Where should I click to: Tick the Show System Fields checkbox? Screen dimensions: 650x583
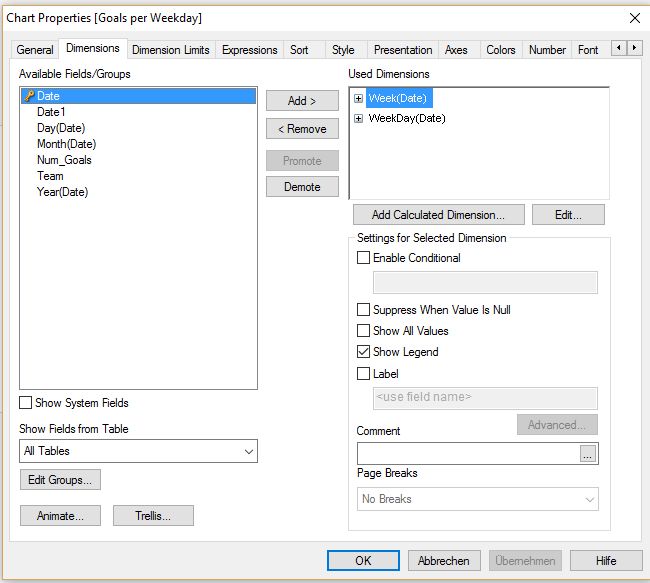26,403
